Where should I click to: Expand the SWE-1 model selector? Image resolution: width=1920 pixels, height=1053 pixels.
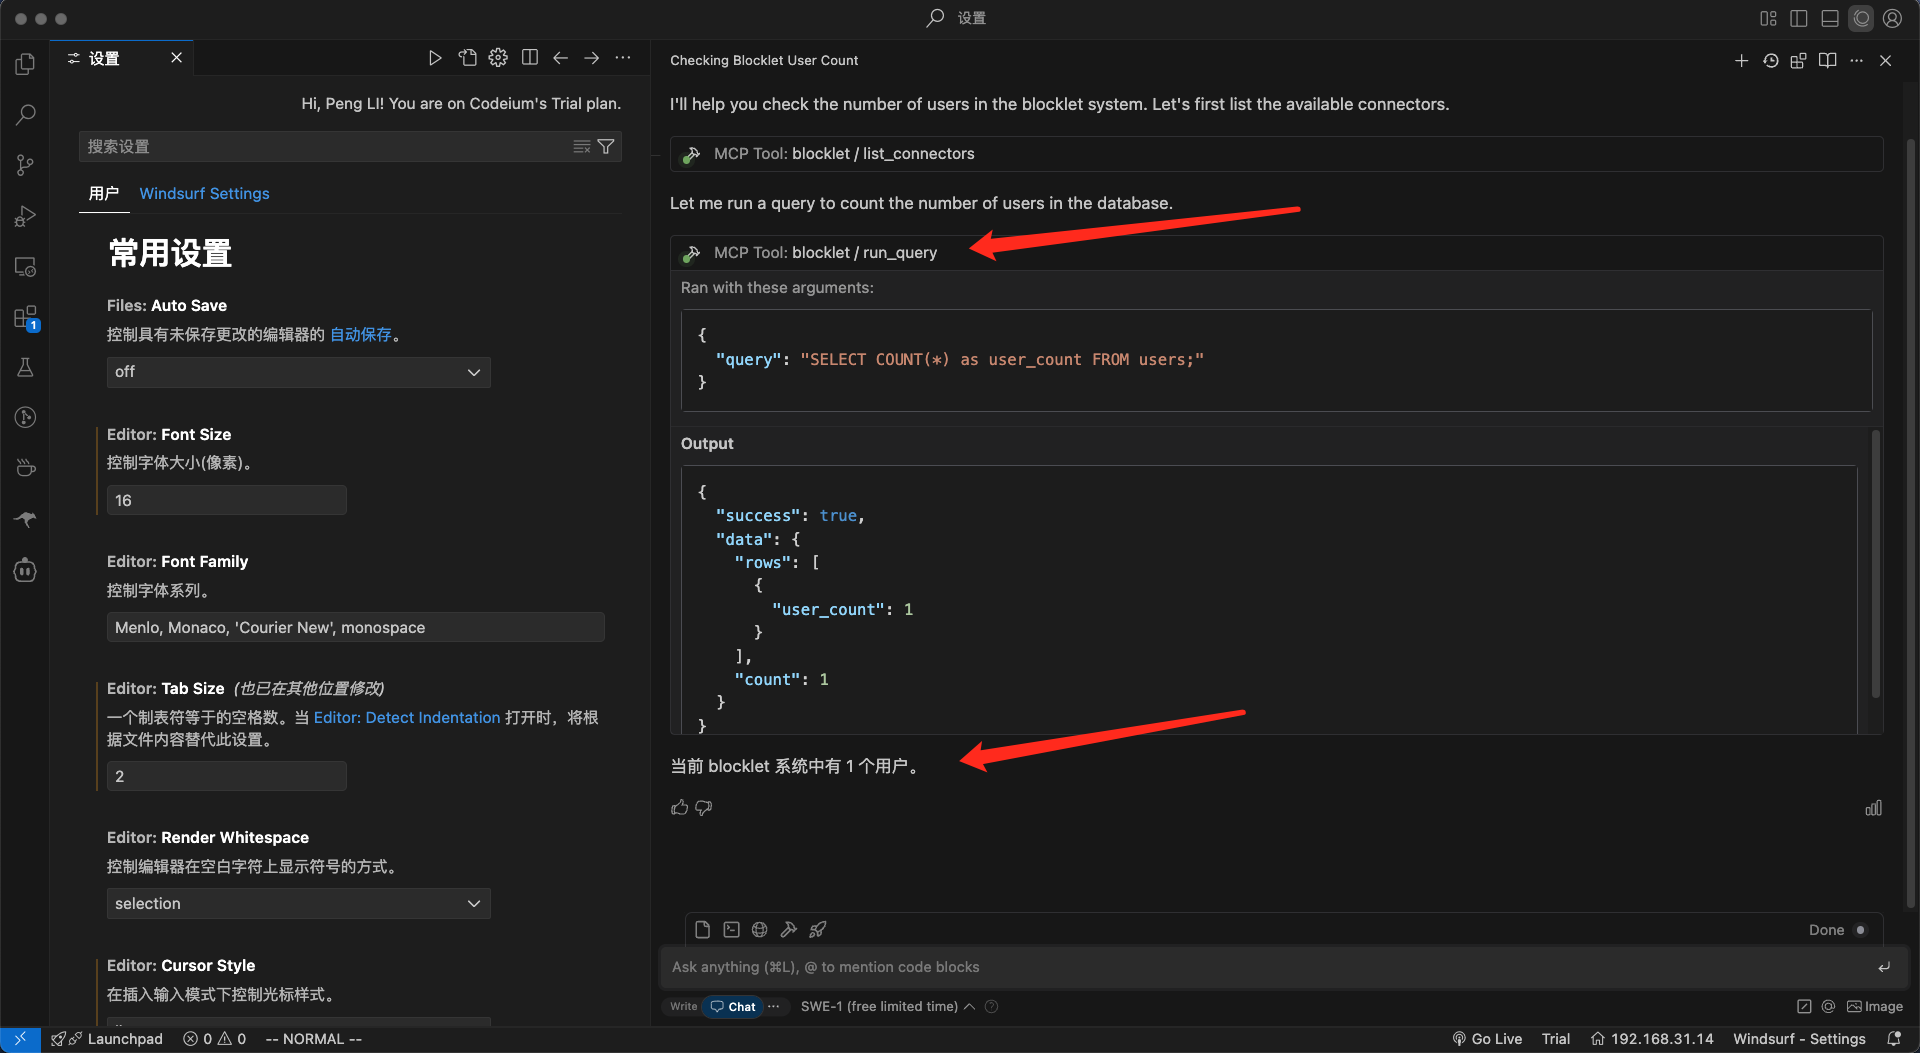pyautogui.click(x=887, y=1007)
